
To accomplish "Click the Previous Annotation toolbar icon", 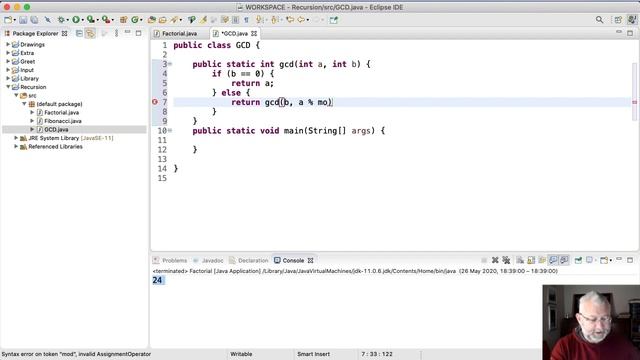I will tap(275, 20).
